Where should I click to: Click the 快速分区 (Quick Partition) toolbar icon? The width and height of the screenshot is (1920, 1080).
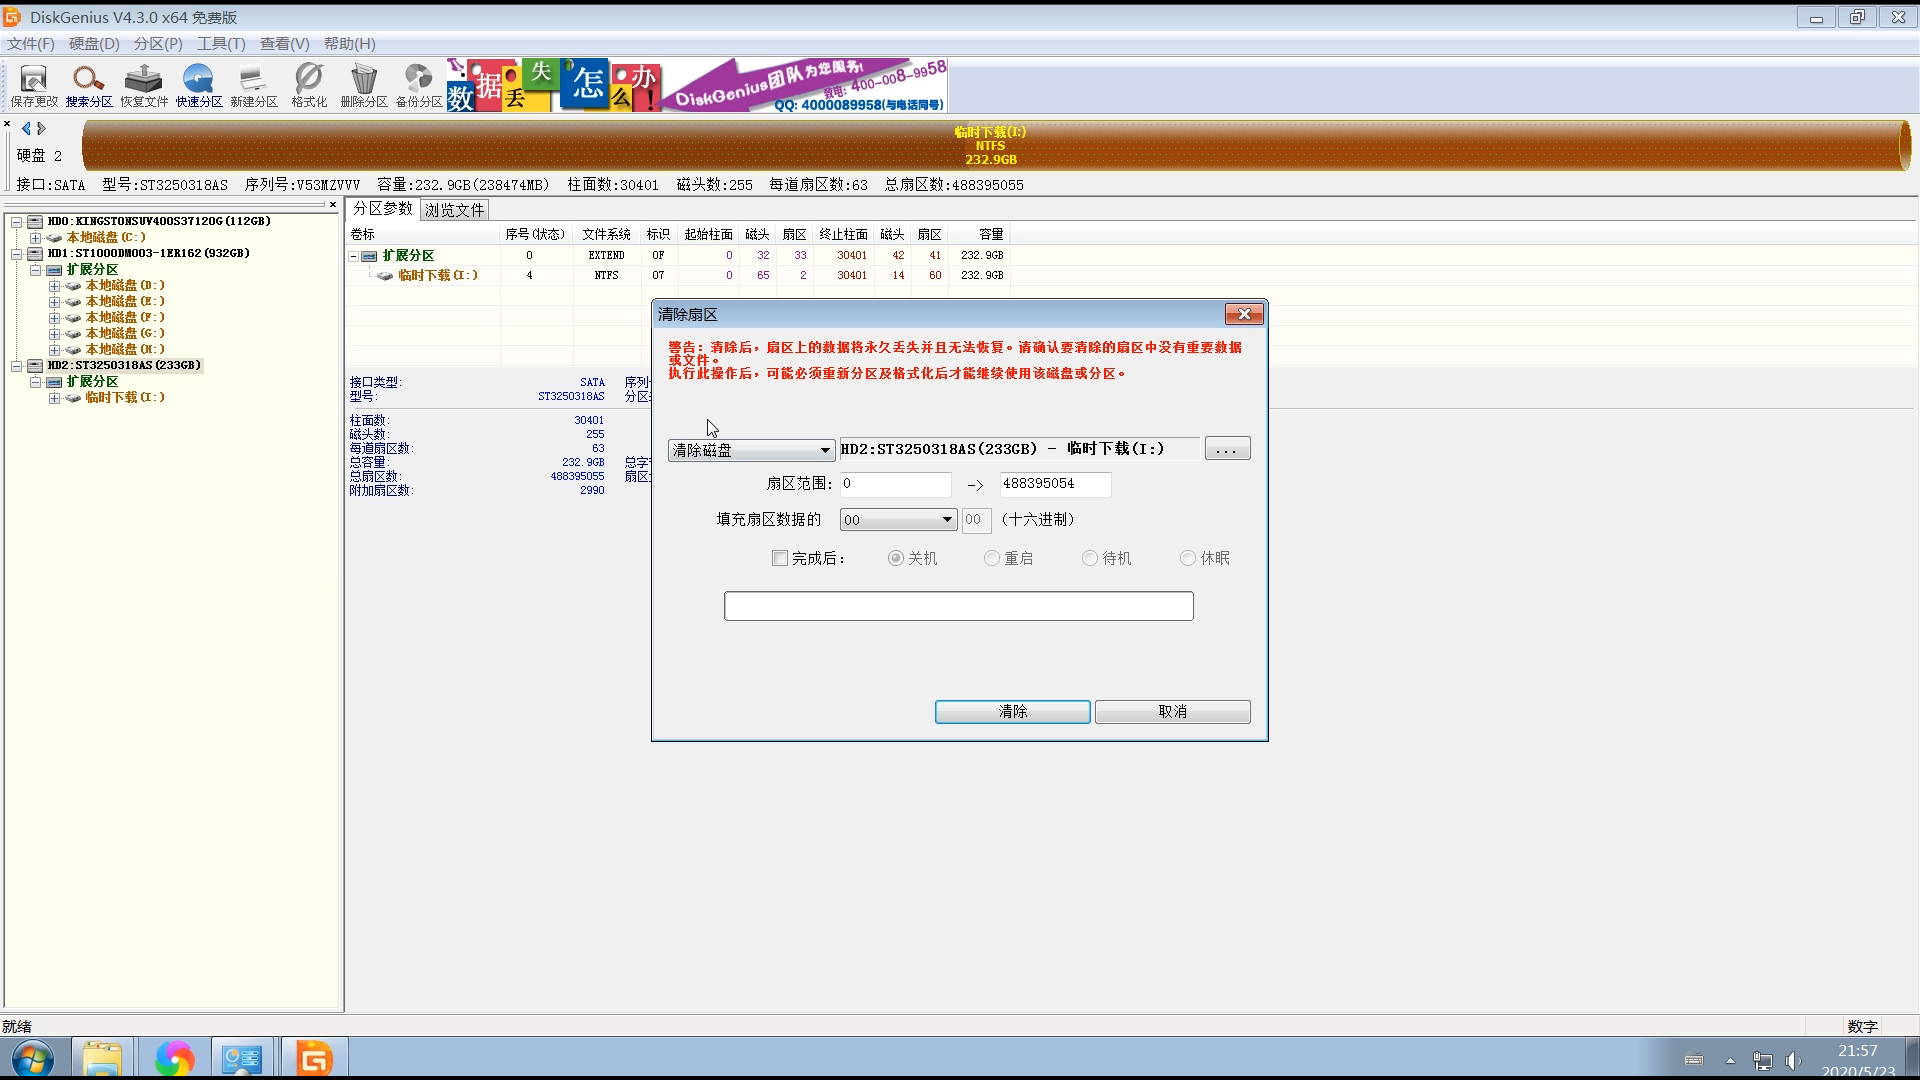199,85
